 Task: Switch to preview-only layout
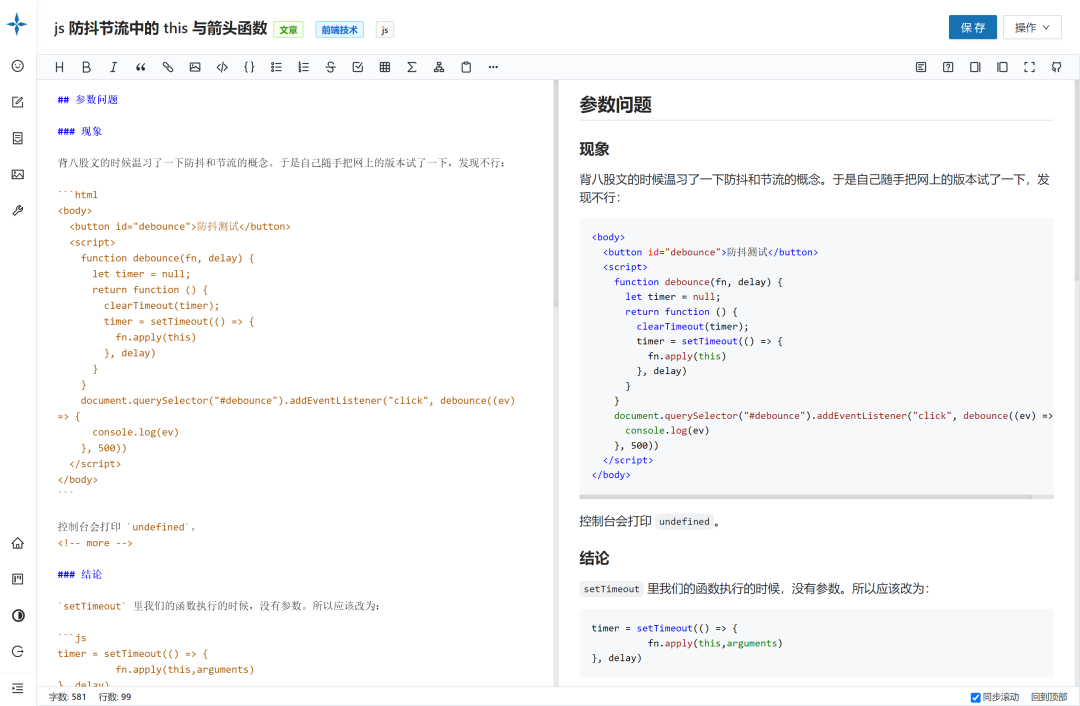(1002, 67)
